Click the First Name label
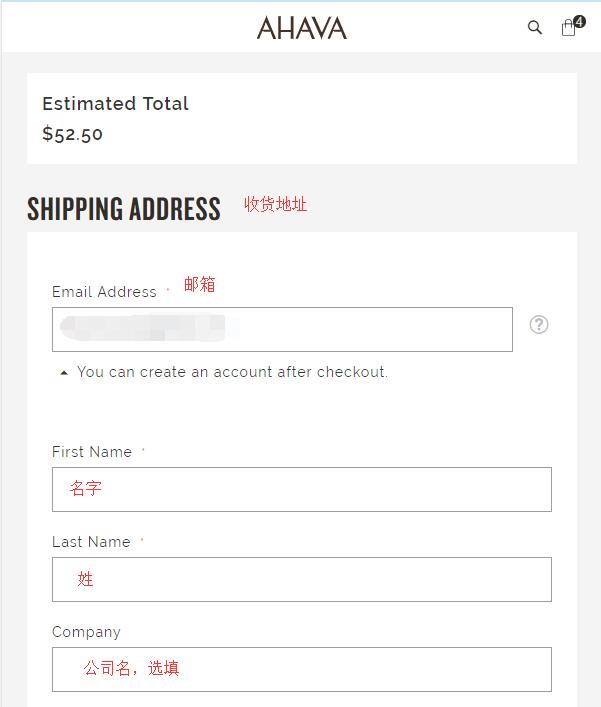 [x=92, y=451]
